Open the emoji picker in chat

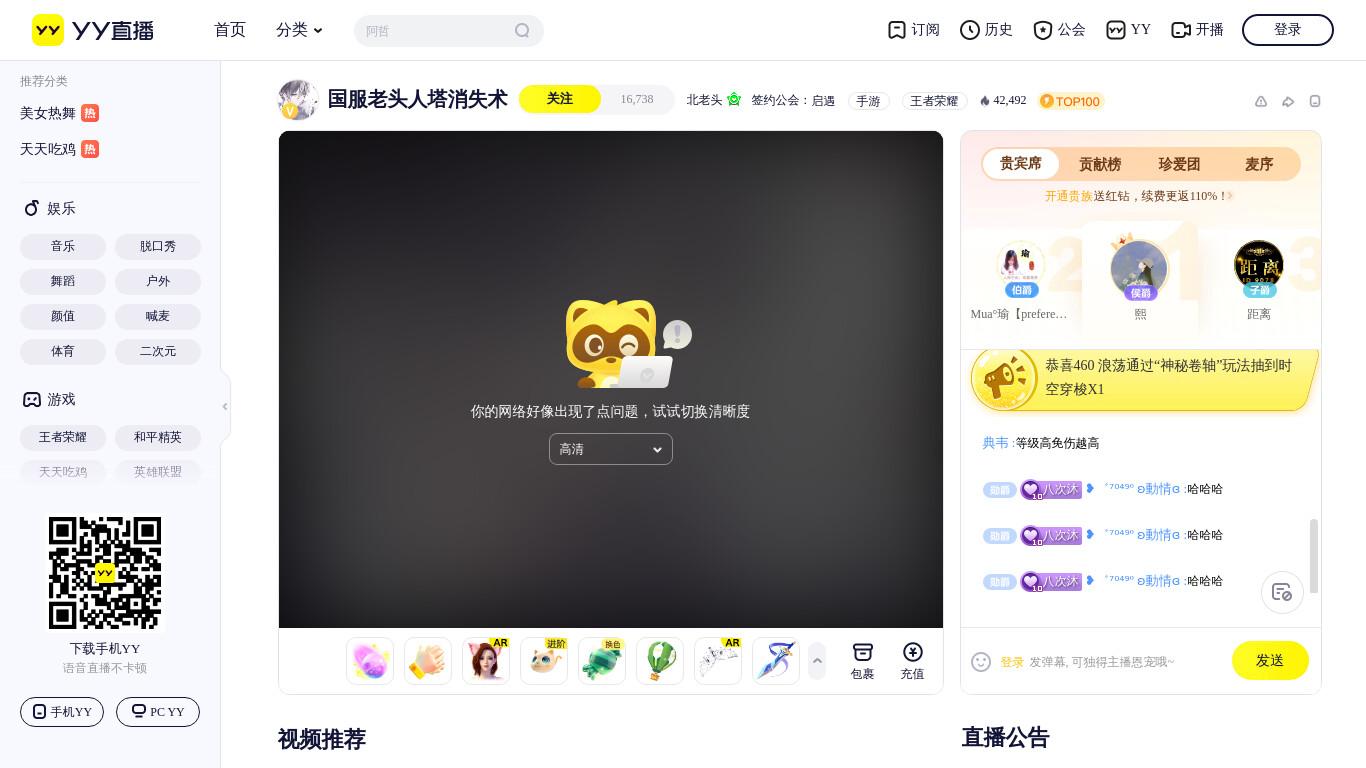point(981,662)
